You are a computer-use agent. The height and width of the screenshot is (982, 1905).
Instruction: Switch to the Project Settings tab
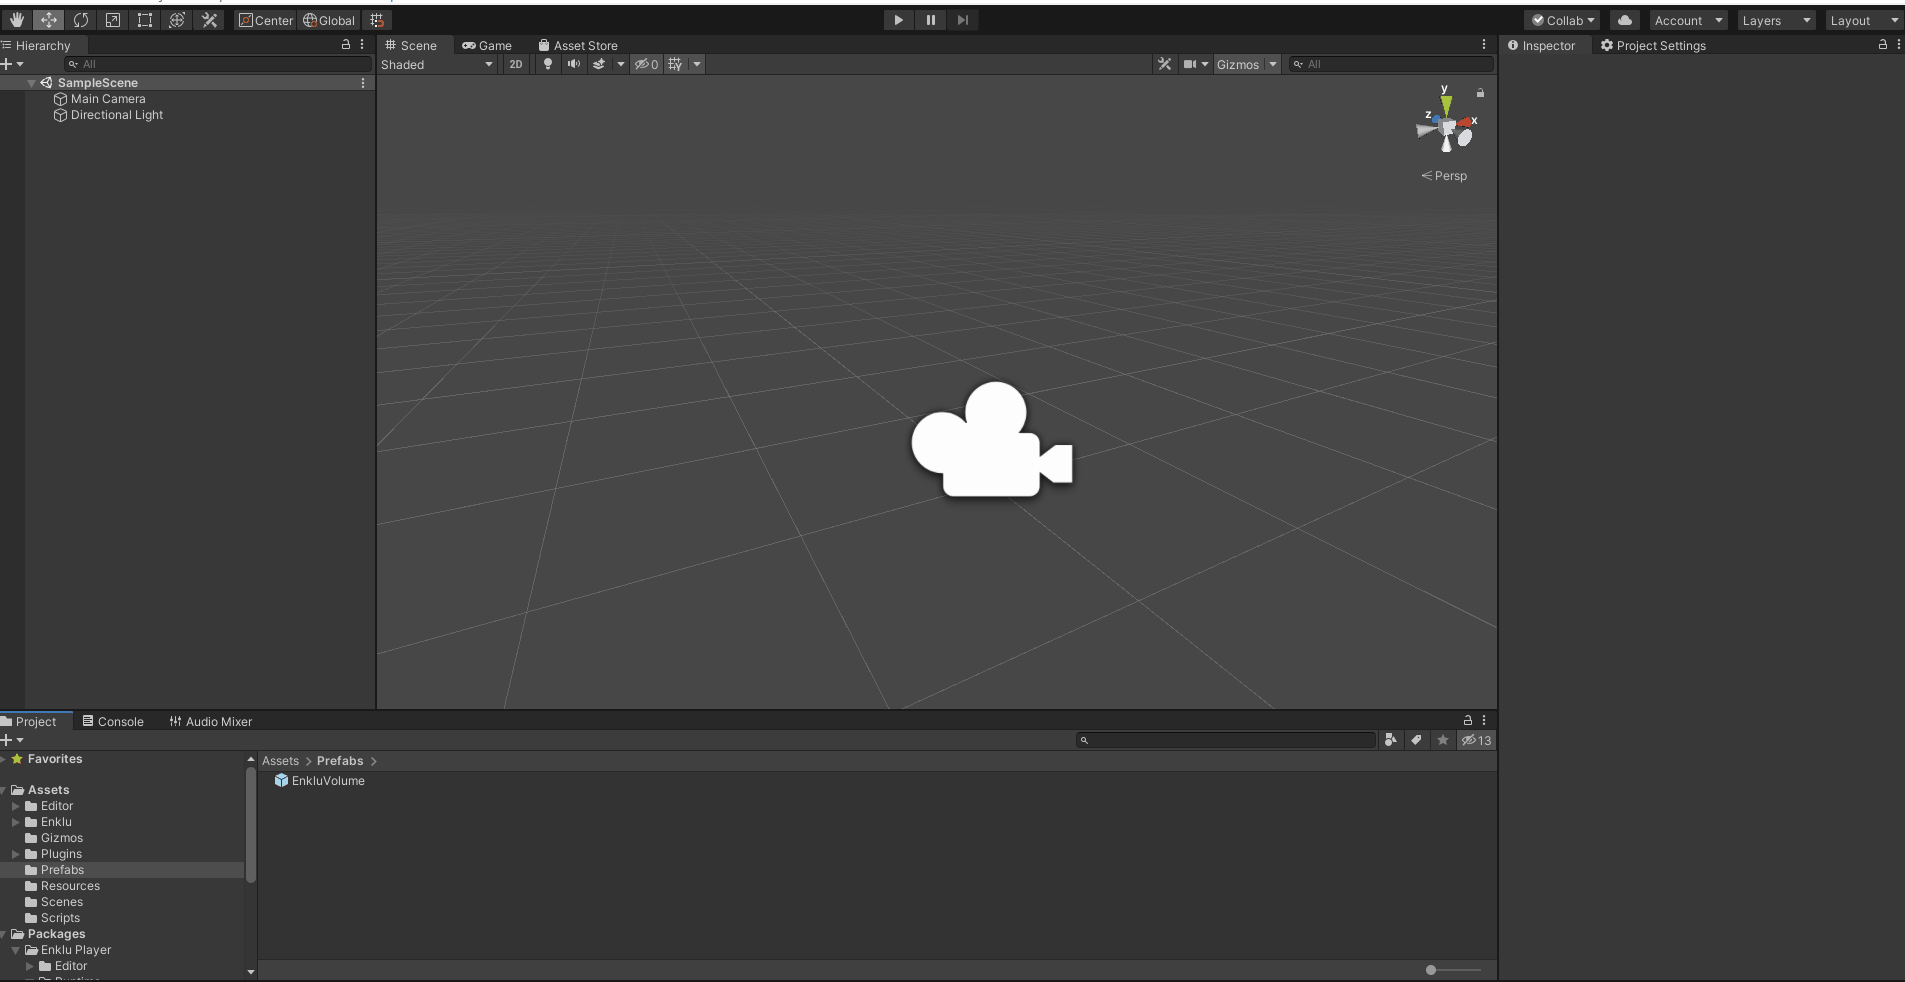[x=1653, y=45]
